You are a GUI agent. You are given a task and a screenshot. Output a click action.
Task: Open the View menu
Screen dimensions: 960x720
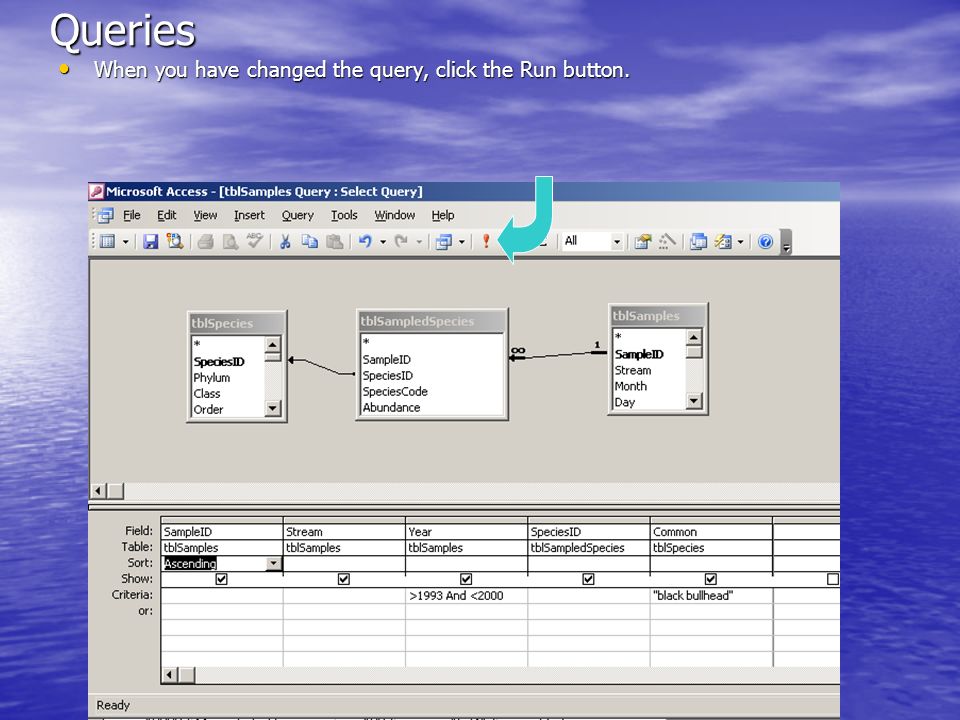pyautogui.click(x=205, y=215)
